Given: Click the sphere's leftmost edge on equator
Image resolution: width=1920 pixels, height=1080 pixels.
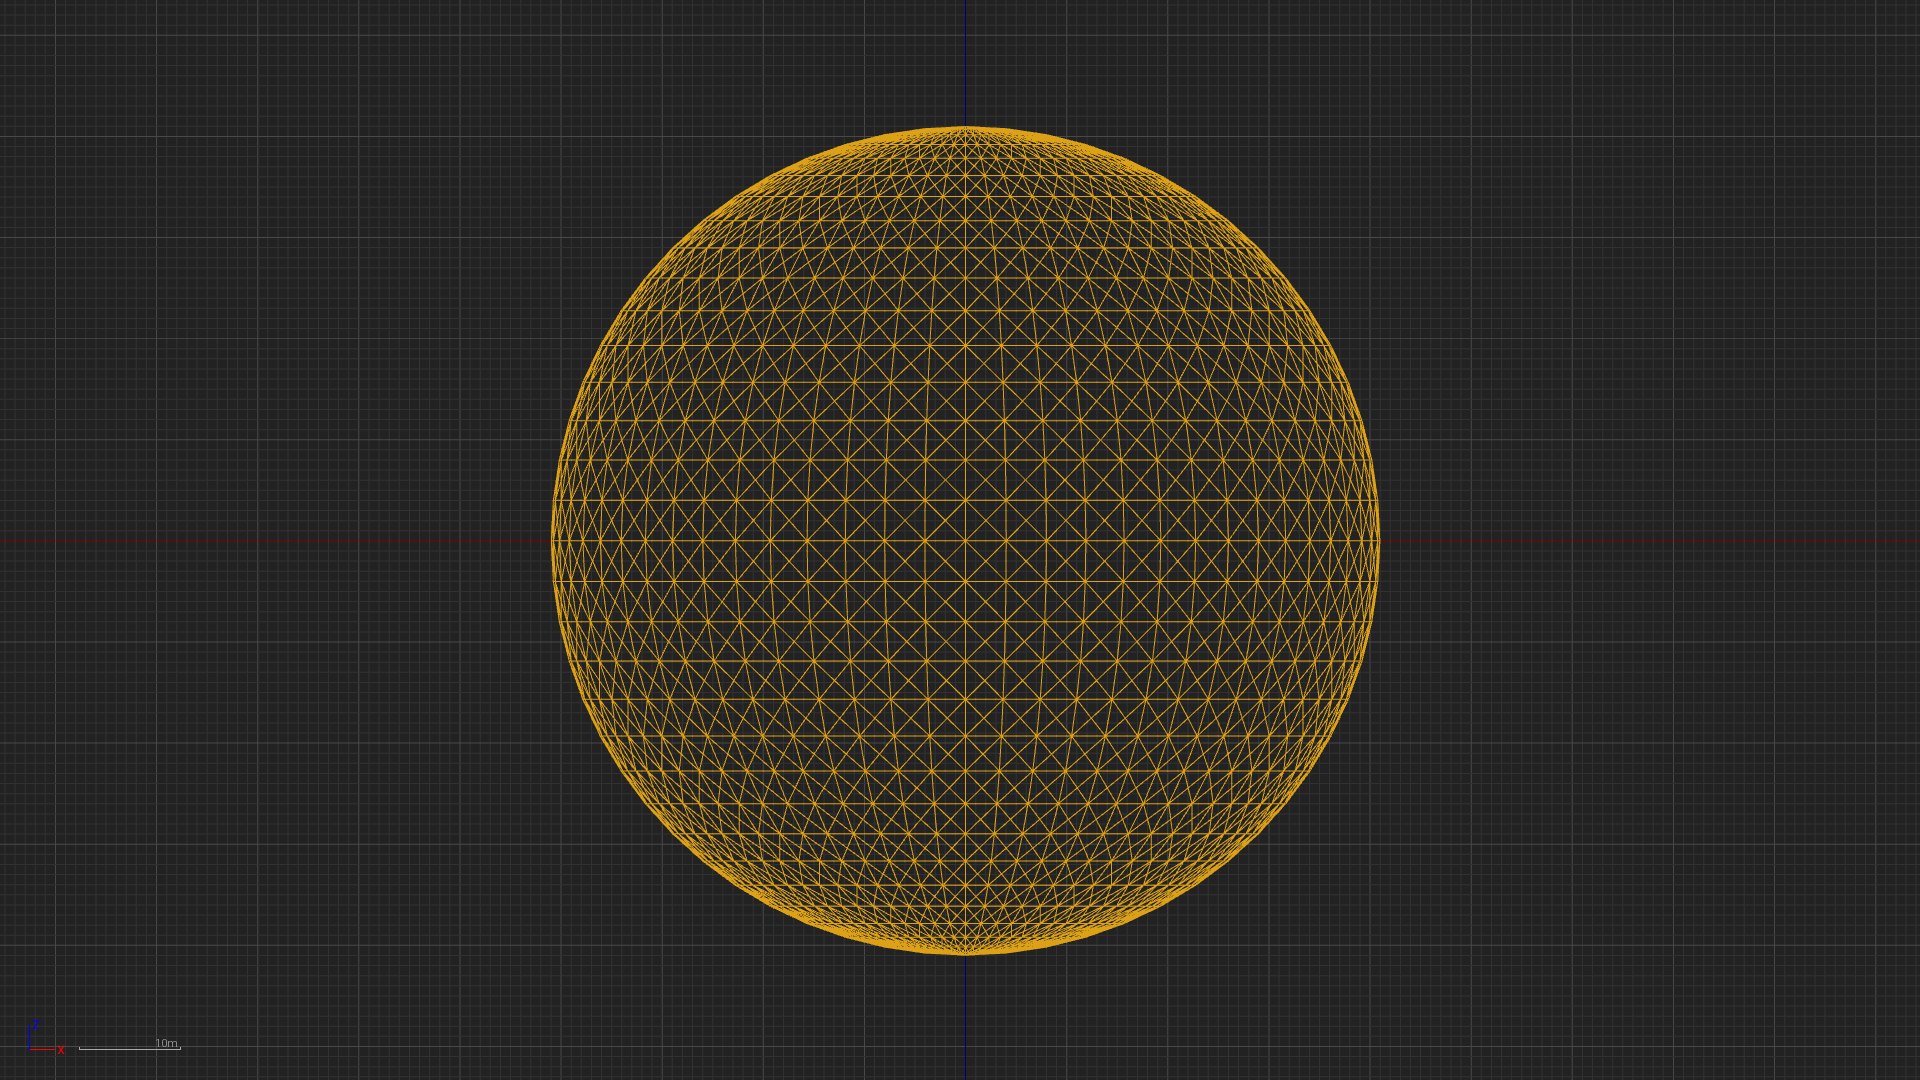Looking at the screenshot, I should click(553, 541).
